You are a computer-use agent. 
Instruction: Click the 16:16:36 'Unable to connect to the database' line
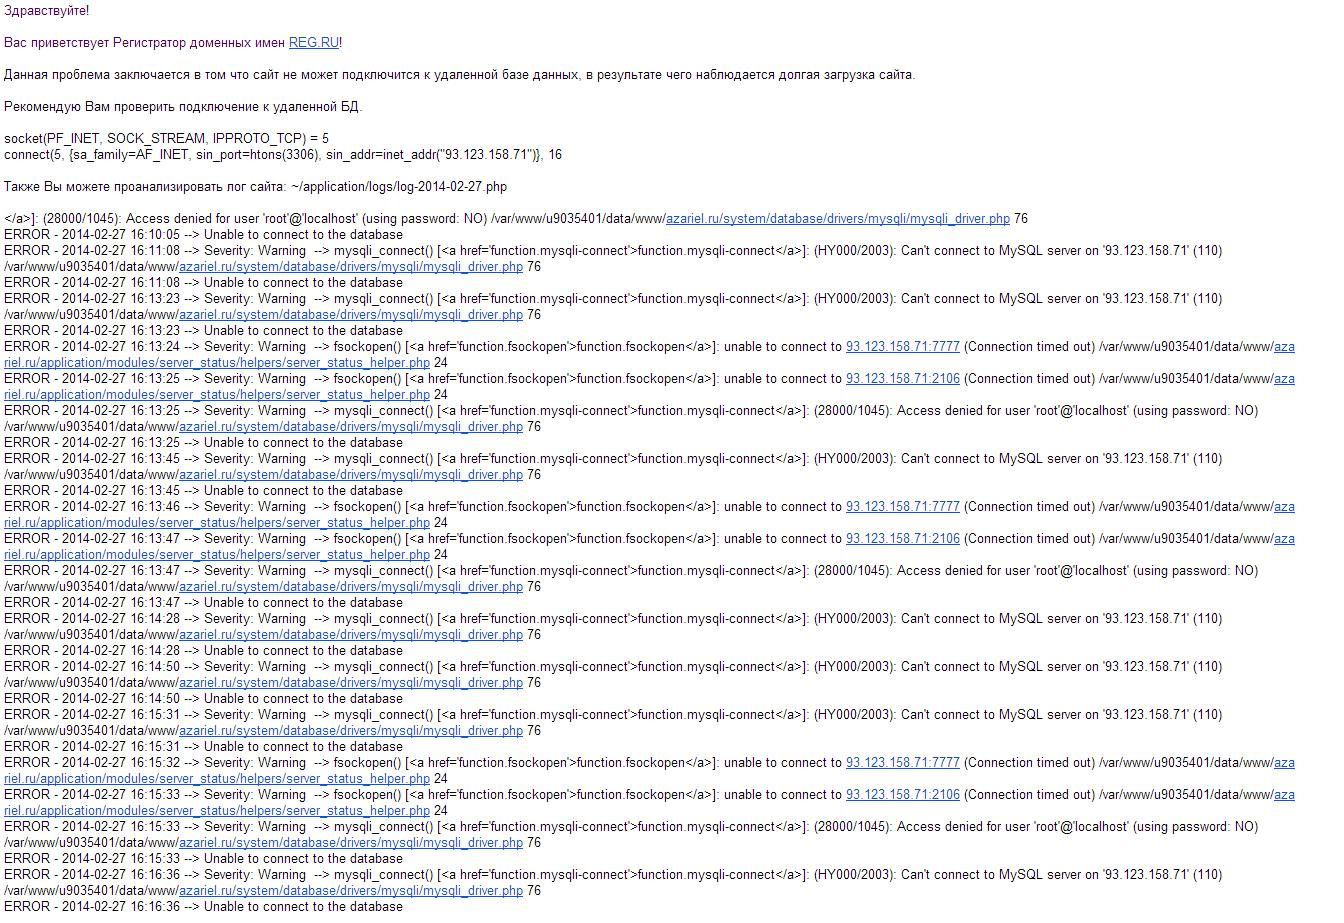203,907
